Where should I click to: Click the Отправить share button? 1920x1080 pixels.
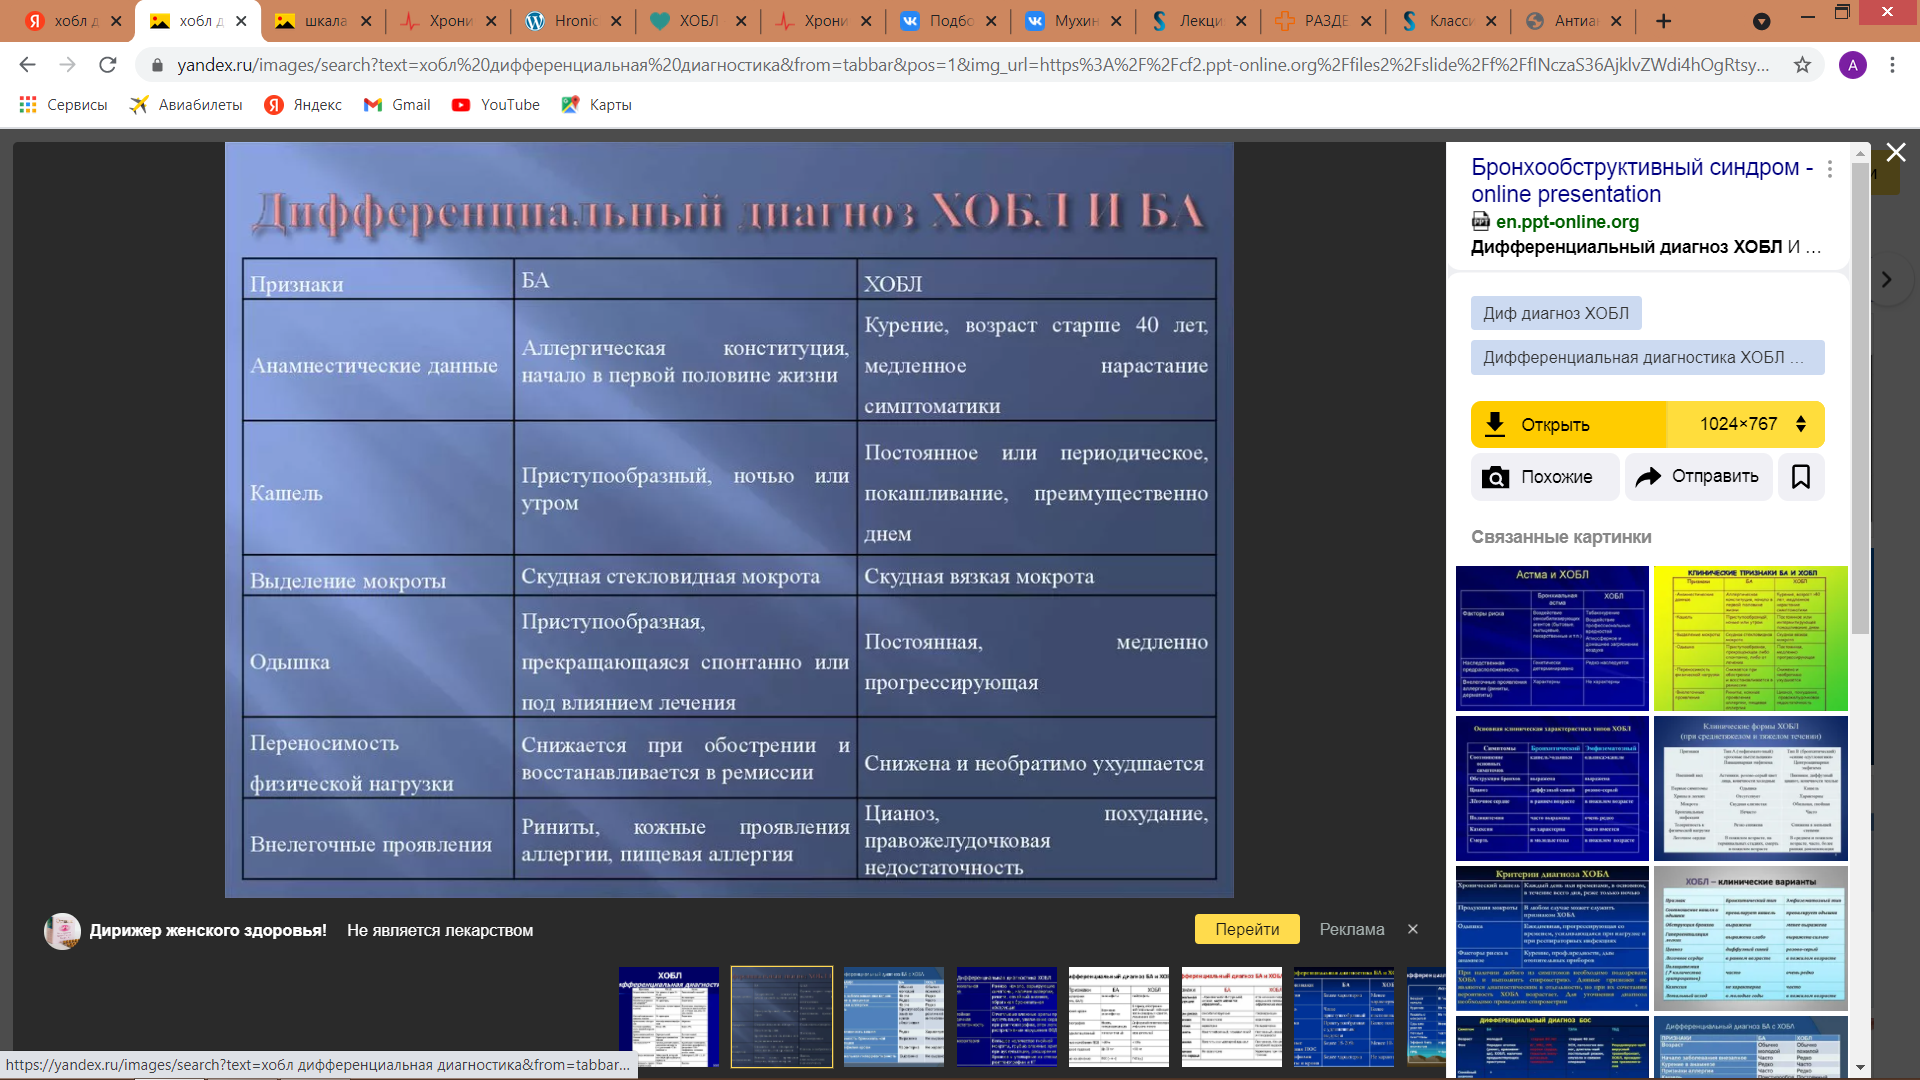point(1697,477)
